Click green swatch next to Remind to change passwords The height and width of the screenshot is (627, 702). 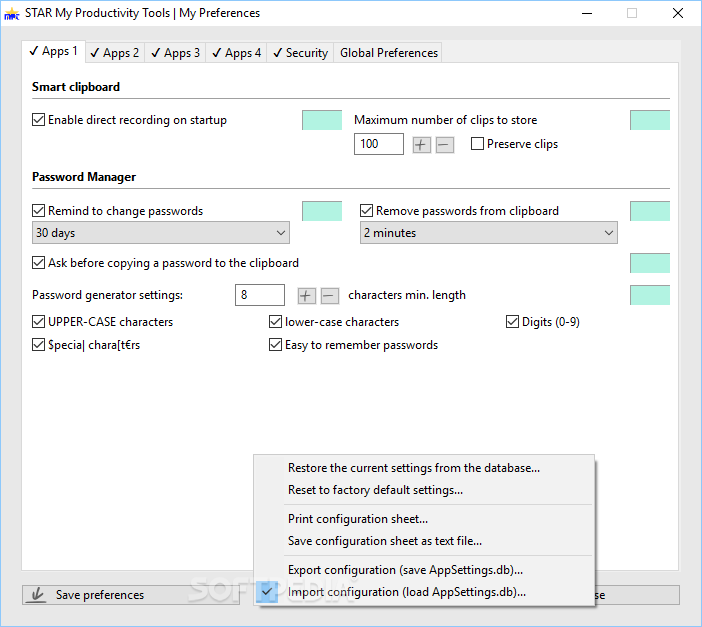322,211
